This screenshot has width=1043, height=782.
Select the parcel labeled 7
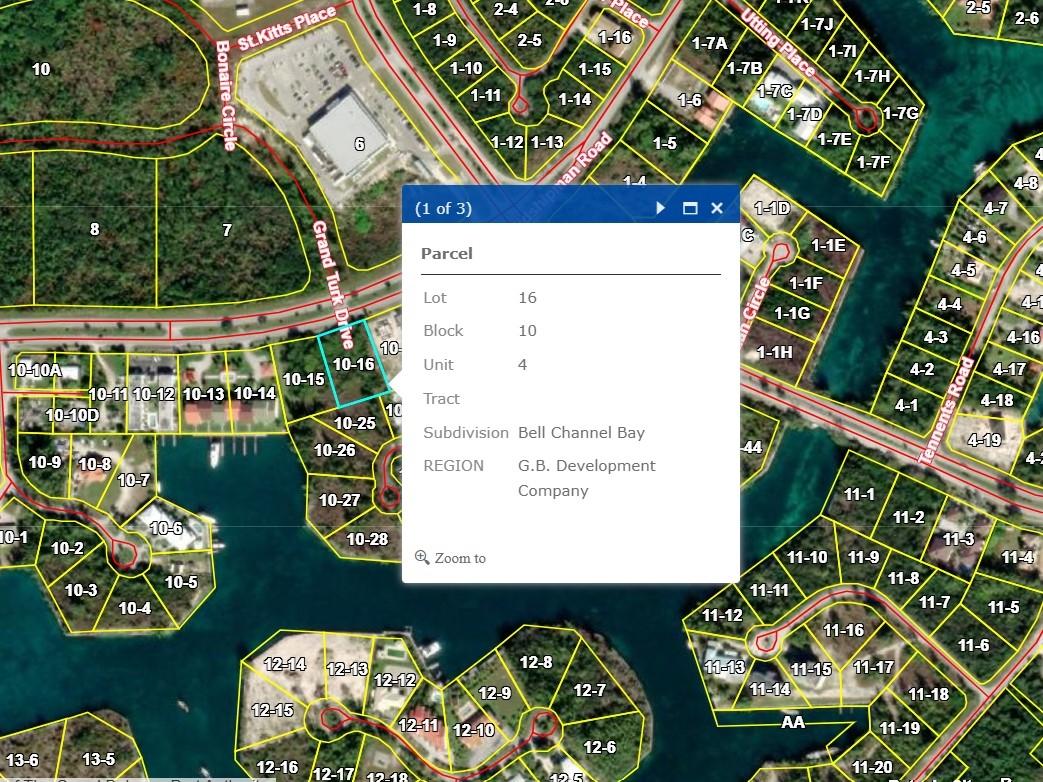point(227,230)
